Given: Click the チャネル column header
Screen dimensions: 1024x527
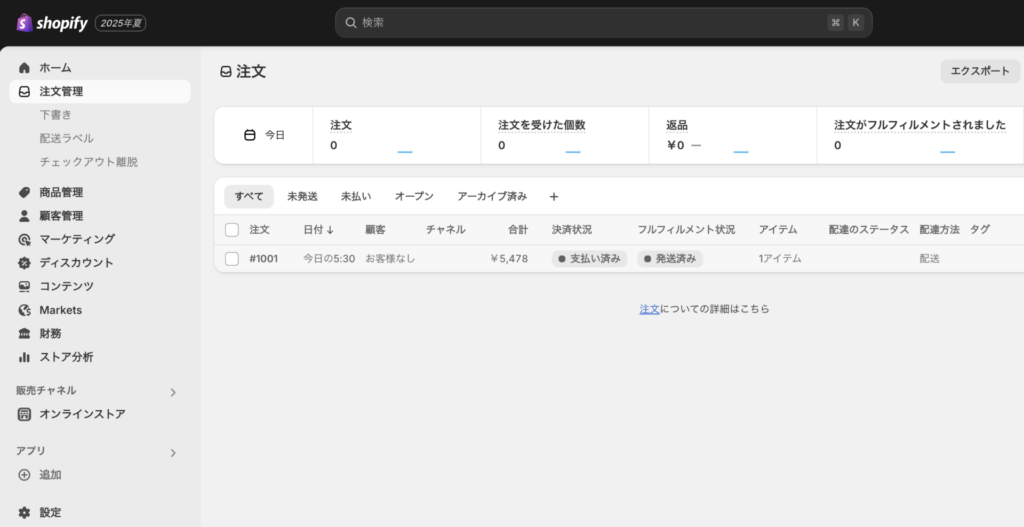Looking at the screenshot, I should click(x=445, y=230).
